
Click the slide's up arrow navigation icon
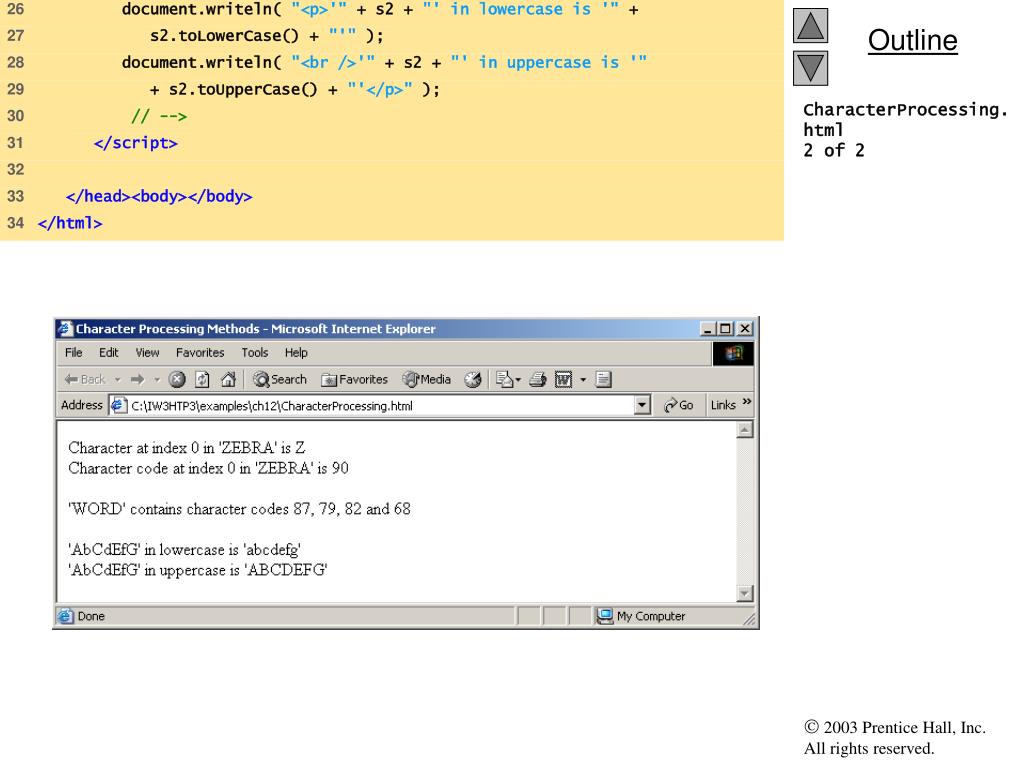(x=813, y=27)
